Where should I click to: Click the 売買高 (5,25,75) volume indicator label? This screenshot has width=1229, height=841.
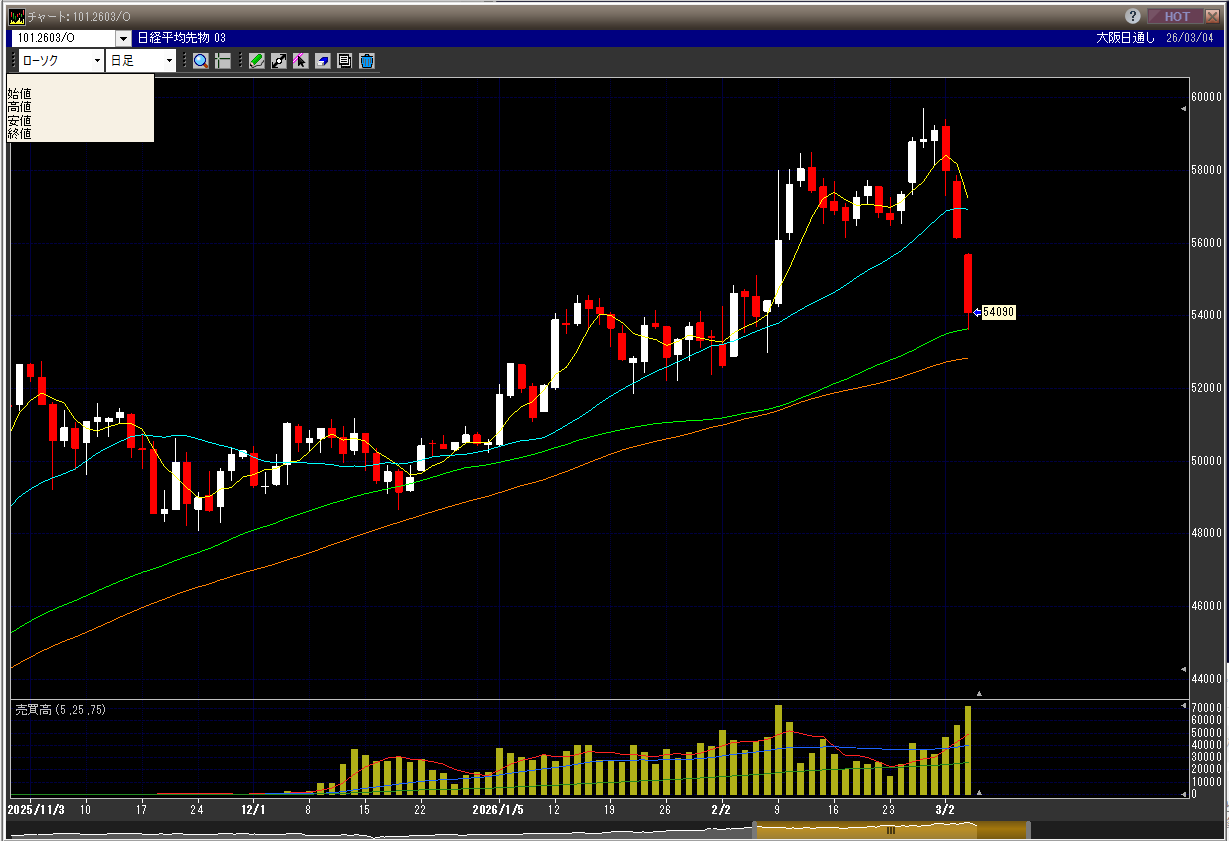tap(60, 709)
